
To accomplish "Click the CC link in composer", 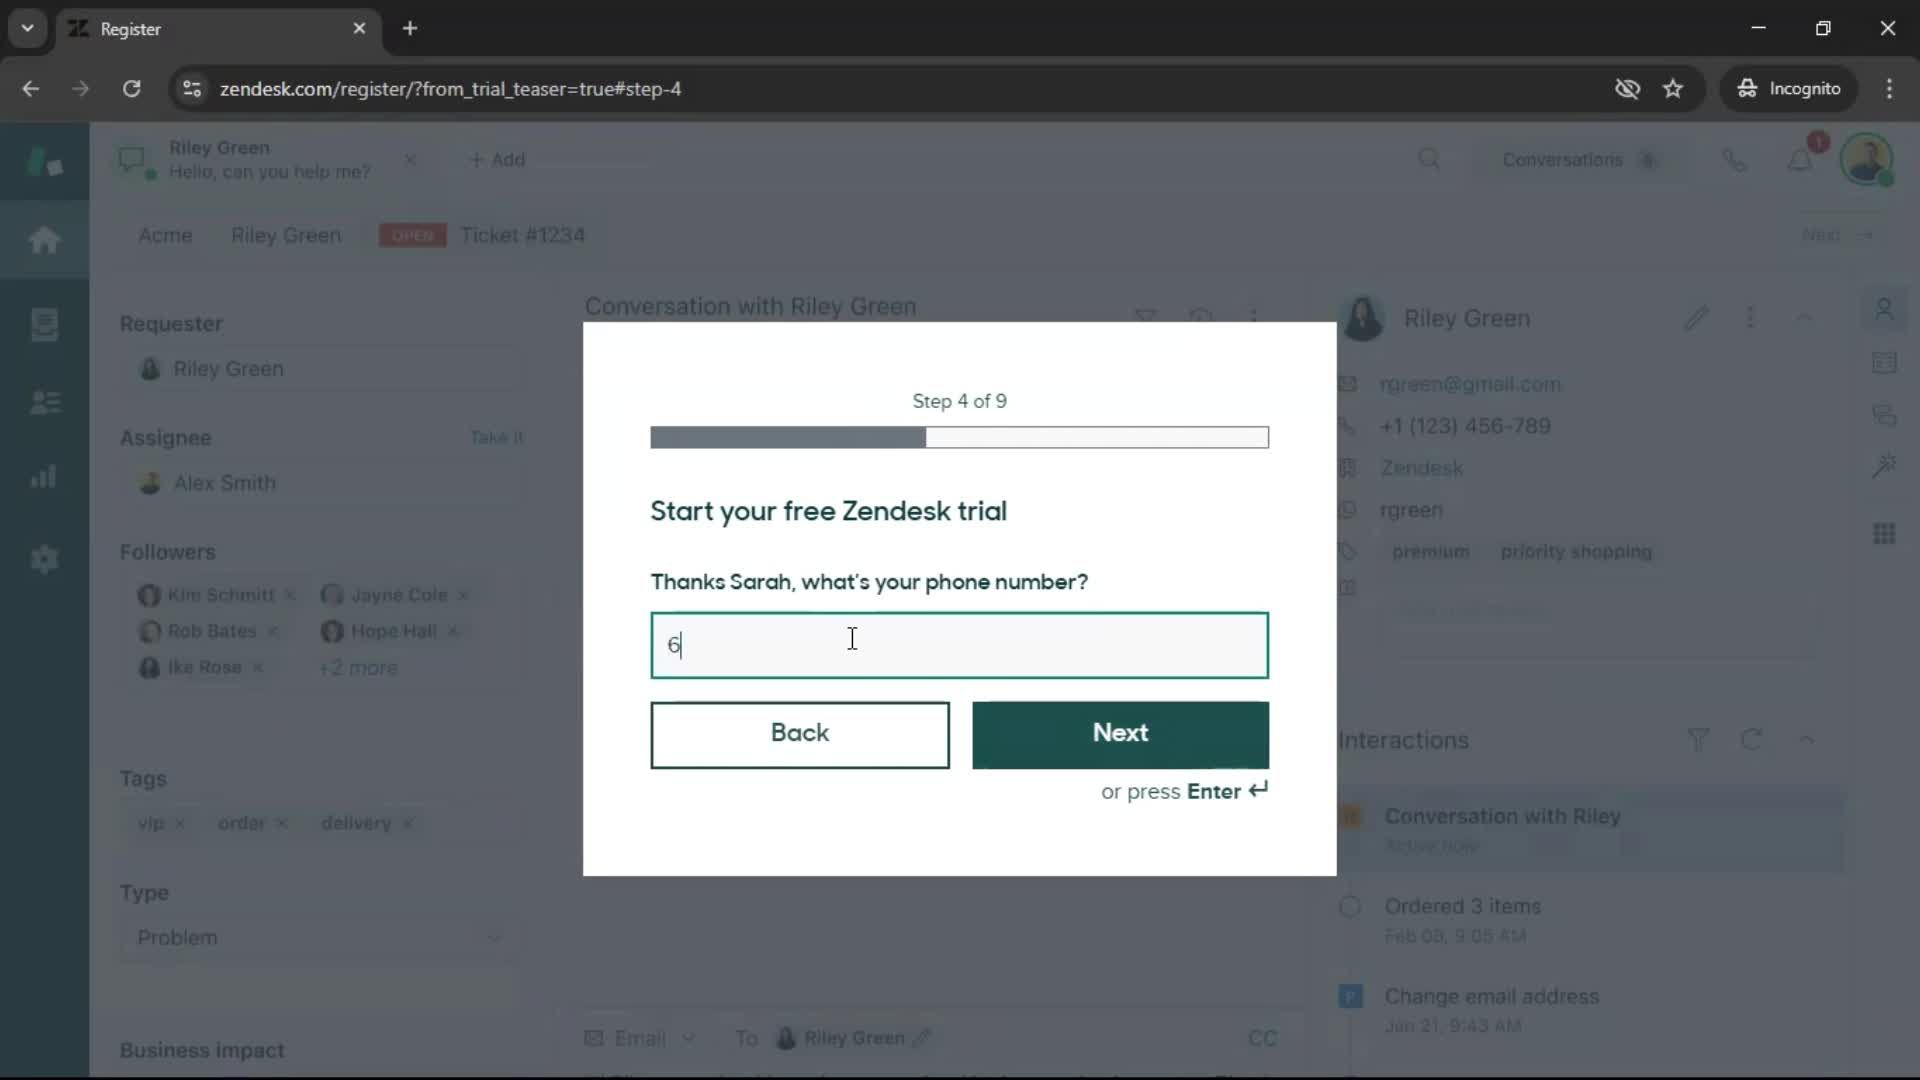I will [1262, 1038].
